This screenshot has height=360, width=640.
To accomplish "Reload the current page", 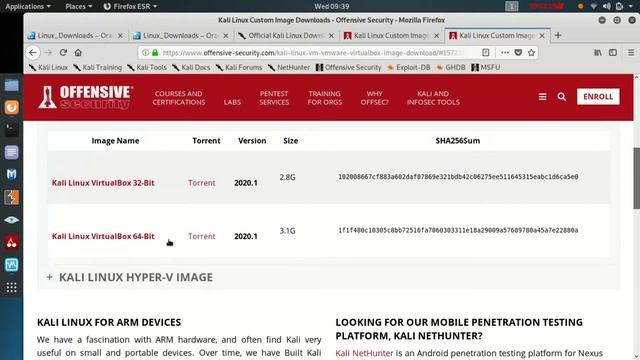I will 63,53.
